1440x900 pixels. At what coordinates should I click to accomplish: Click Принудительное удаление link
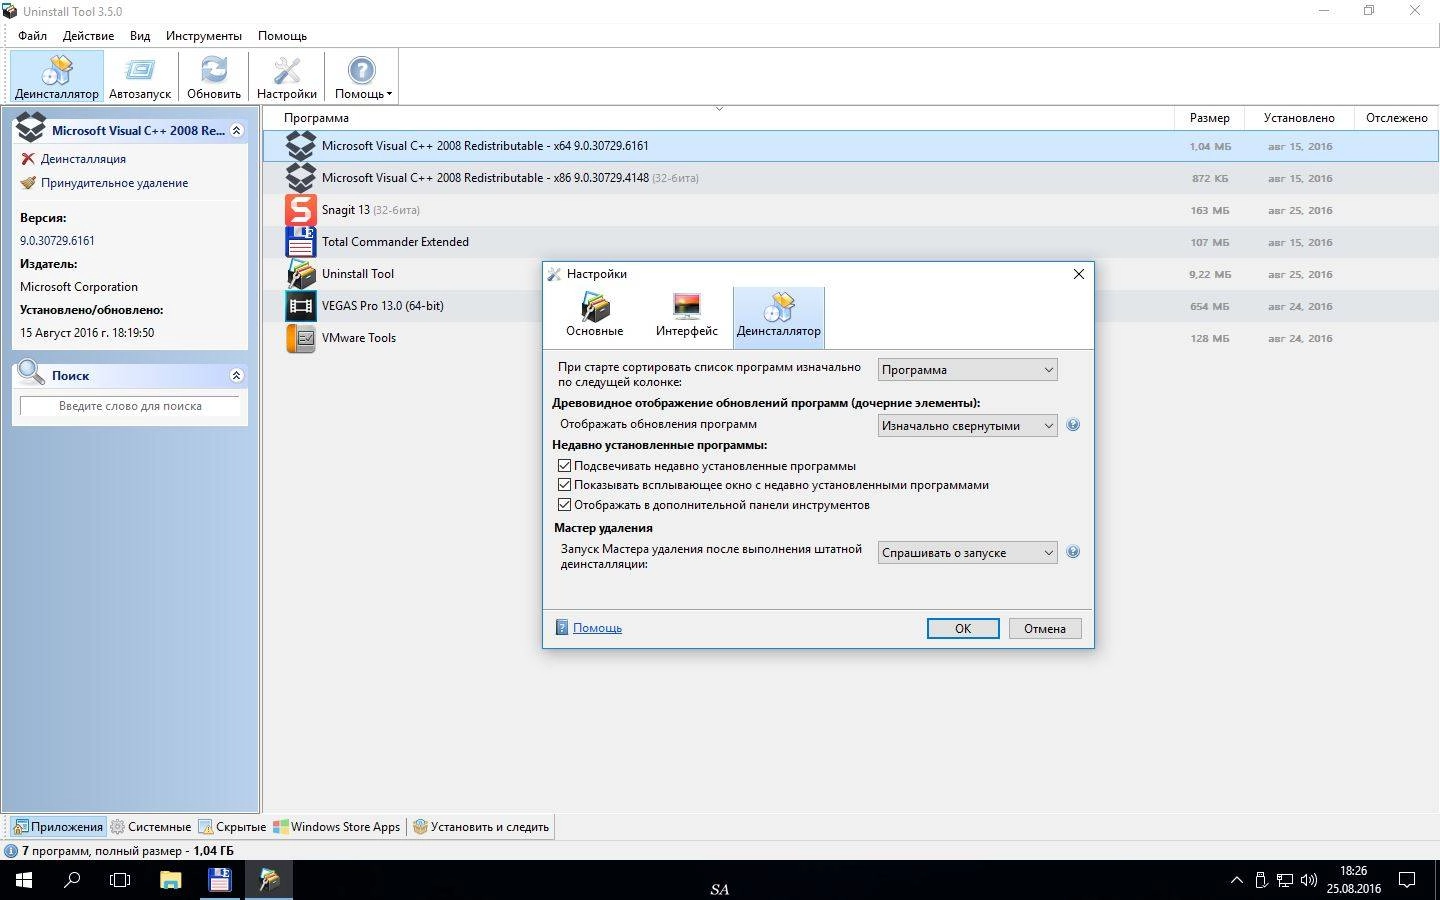[114, 183]
